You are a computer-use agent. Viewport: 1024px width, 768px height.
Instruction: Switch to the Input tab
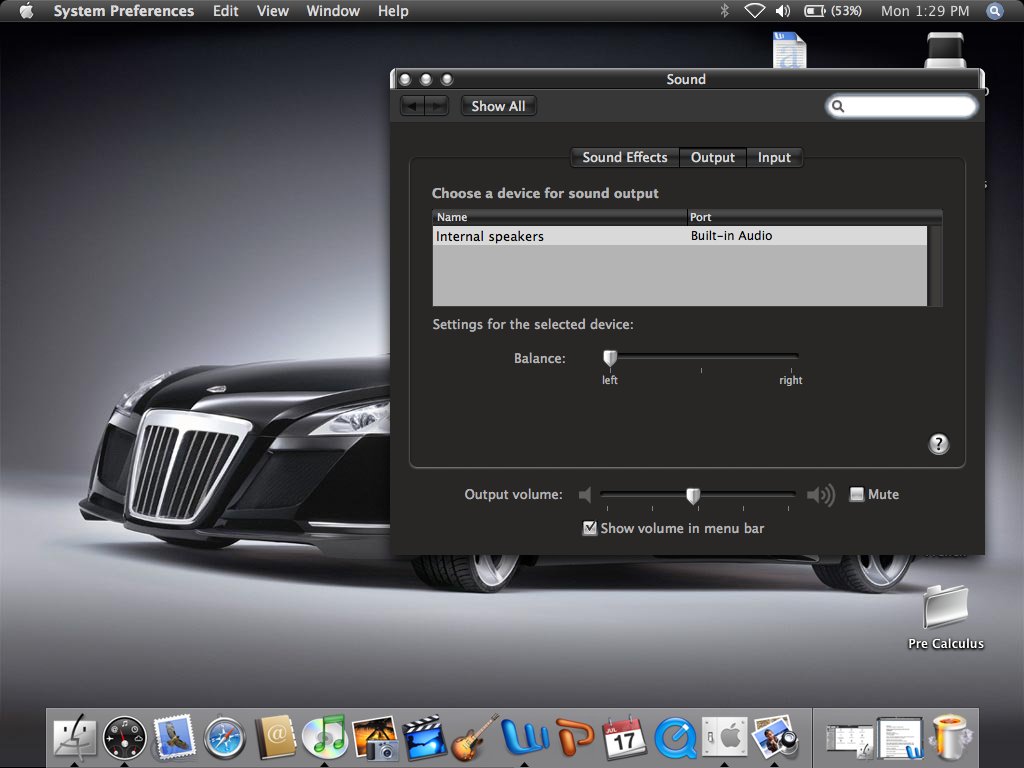click(x=774, y=157)
